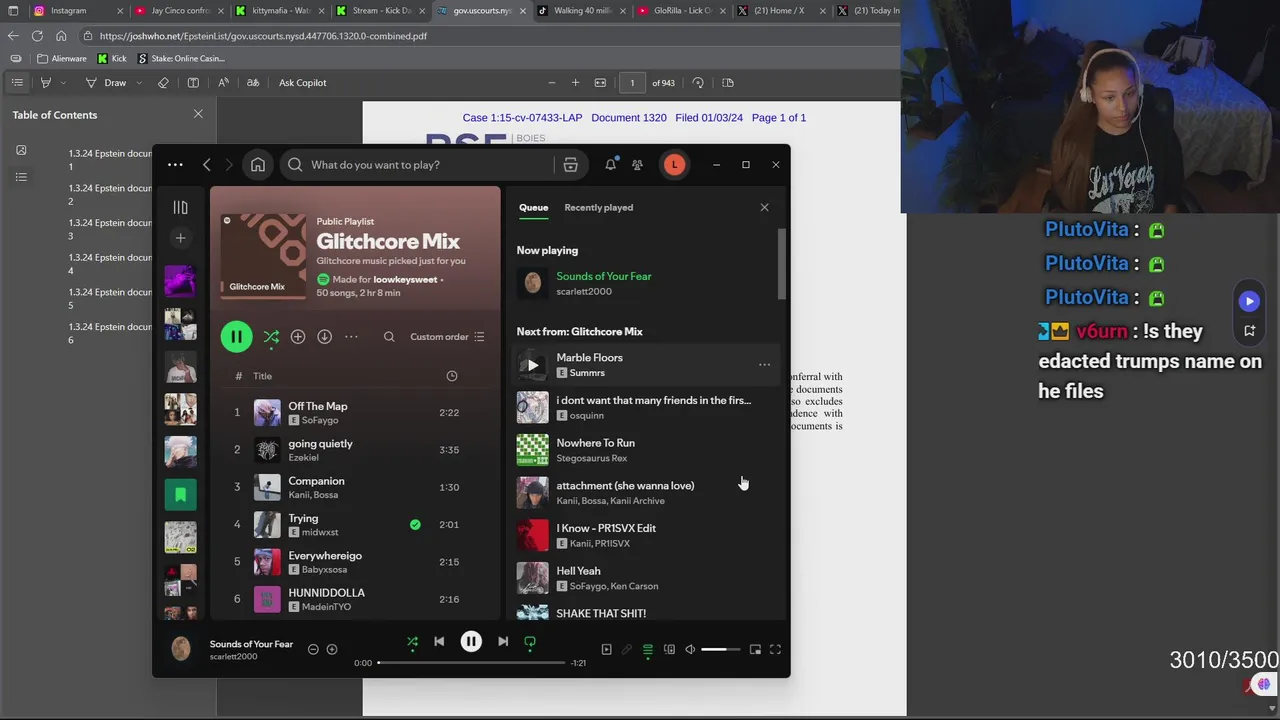Viewport: 1280px width, 720px height.
Task: Add Sounds of Your Fear to Liked Songs
Action: (x=332, y=650)
